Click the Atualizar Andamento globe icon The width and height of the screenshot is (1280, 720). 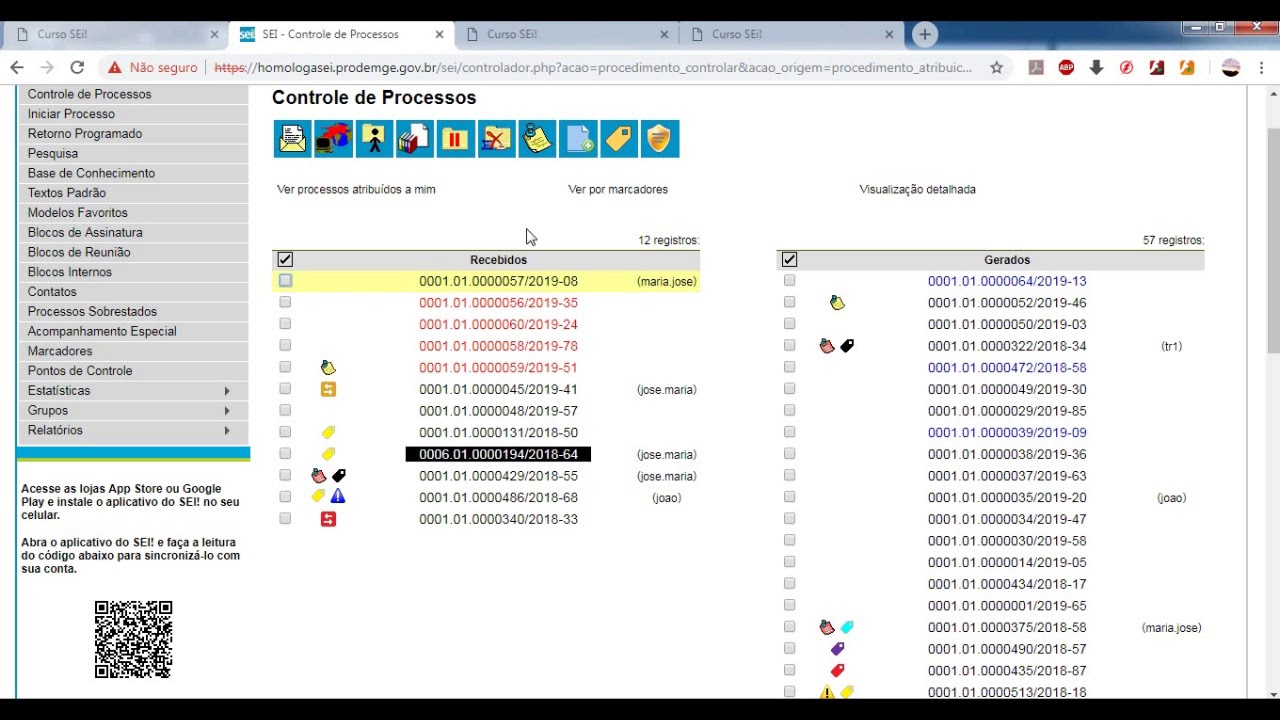(x=334, y=139)
